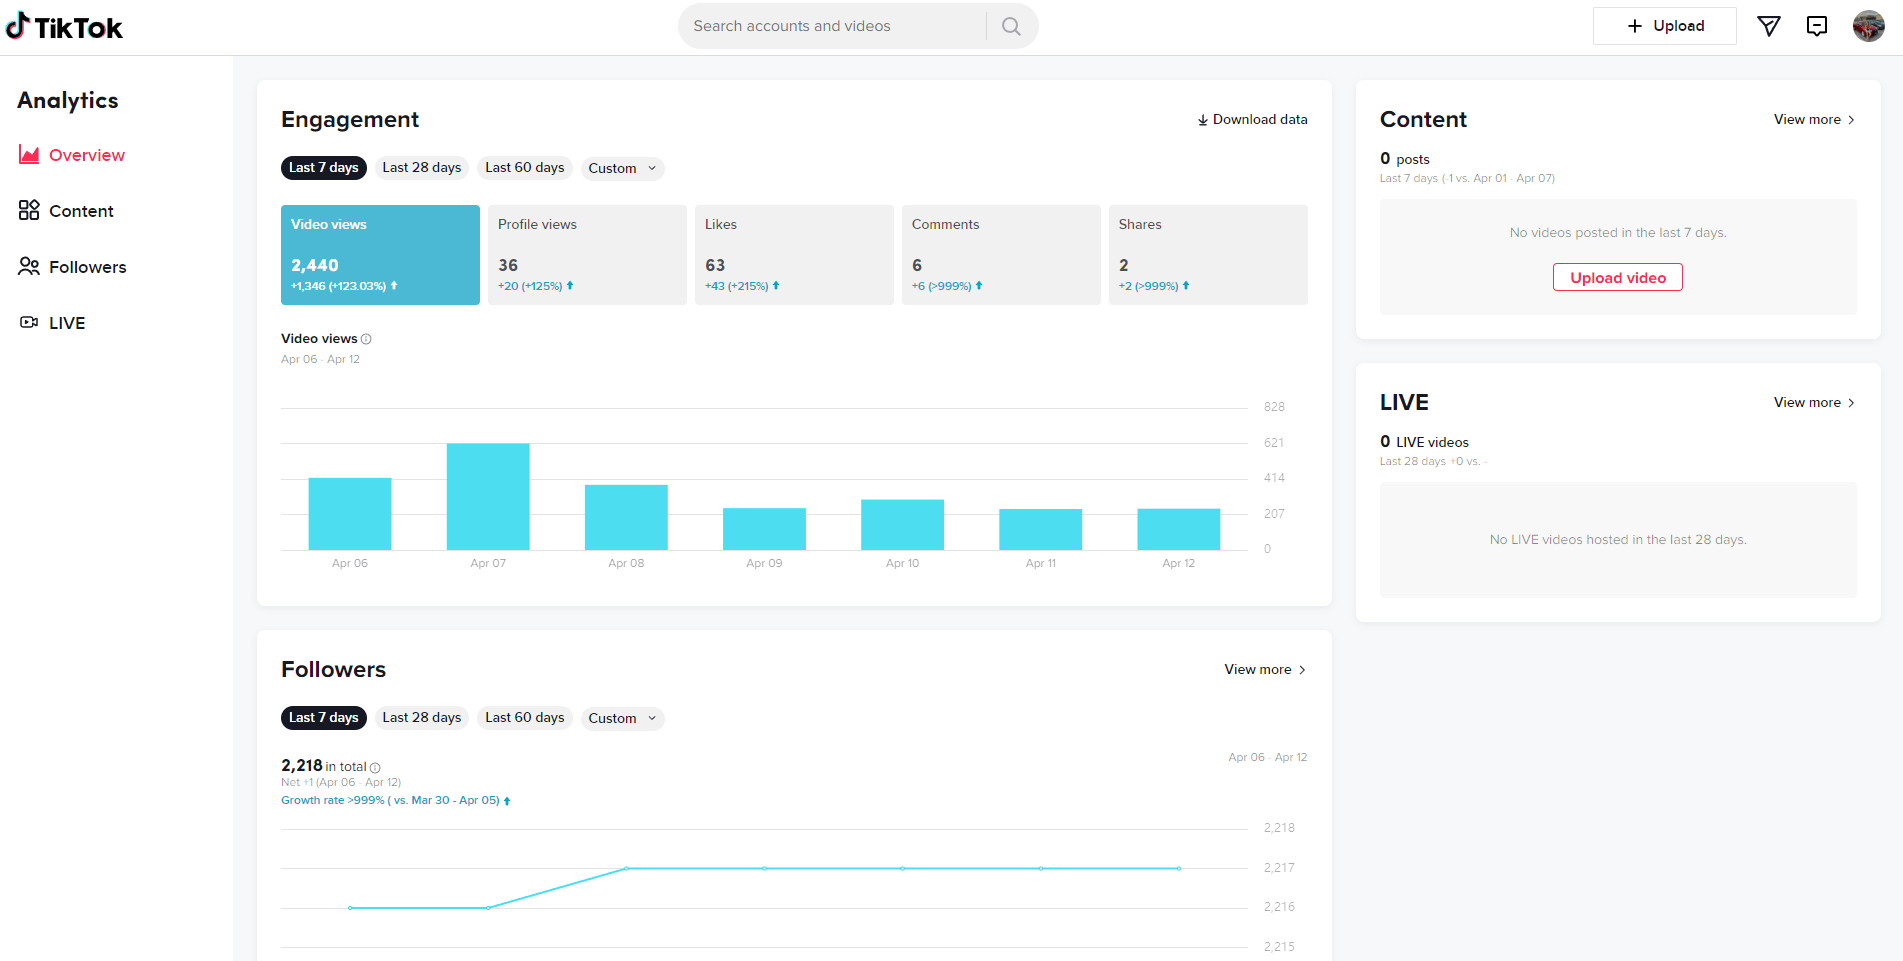1903x961 pixels.
Task: Open the Custom range dropdown in Engagement
Action: pos(622,168)
